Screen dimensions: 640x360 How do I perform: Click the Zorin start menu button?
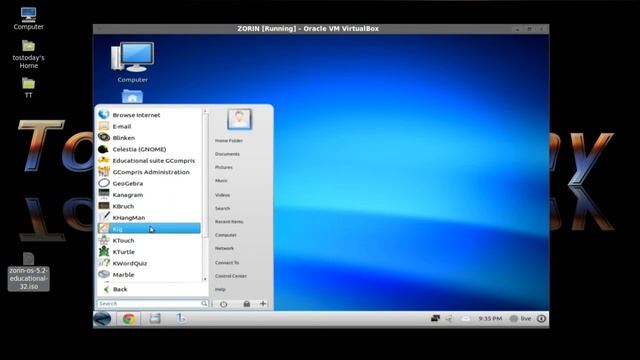[102, 319]
